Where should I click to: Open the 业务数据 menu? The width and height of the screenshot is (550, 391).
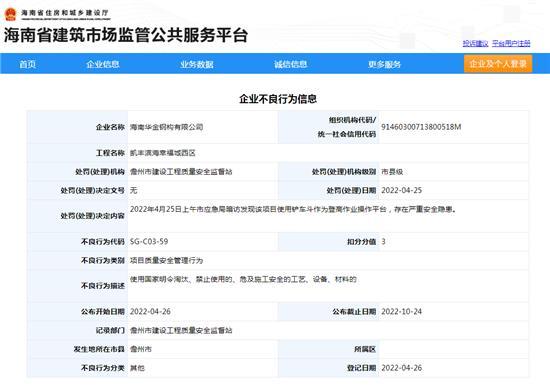pyautogui.click(x=197, y=64)
